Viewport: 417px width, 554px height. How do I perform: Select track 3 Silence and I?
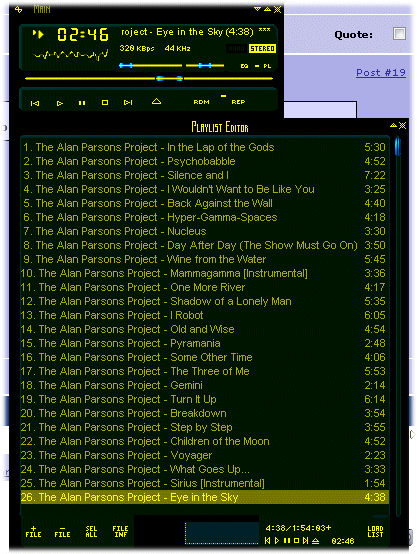pos(205,175)
